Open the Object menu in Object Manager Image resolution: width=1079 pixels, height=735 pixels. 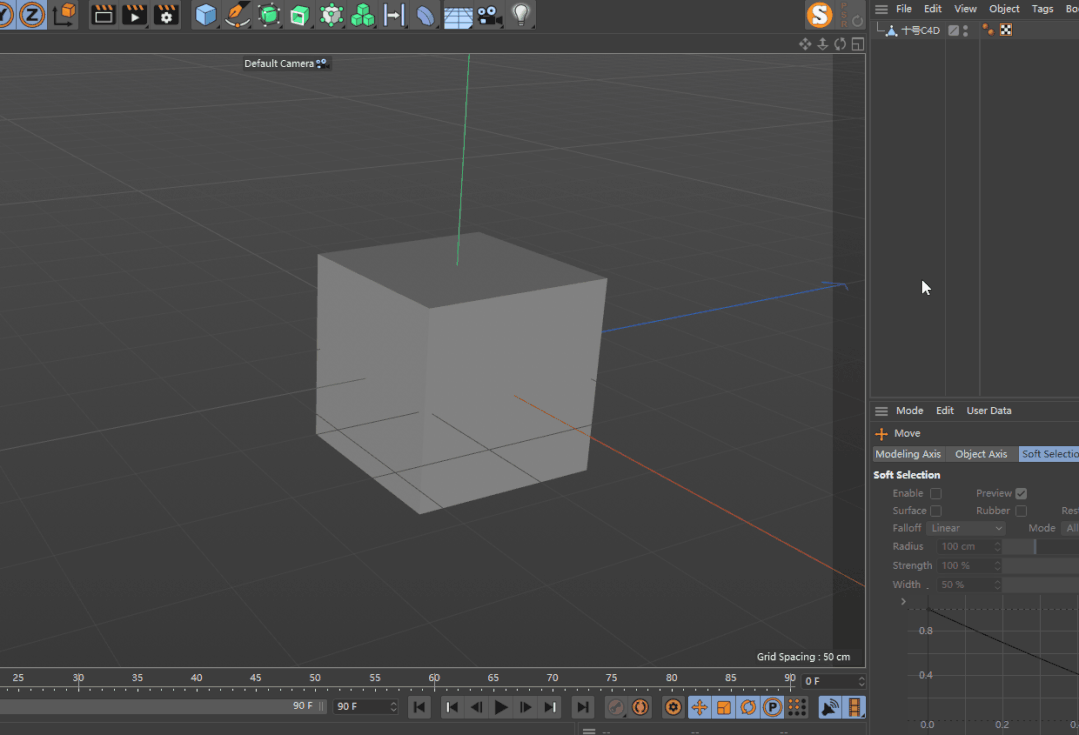[x=1004, y=9]
